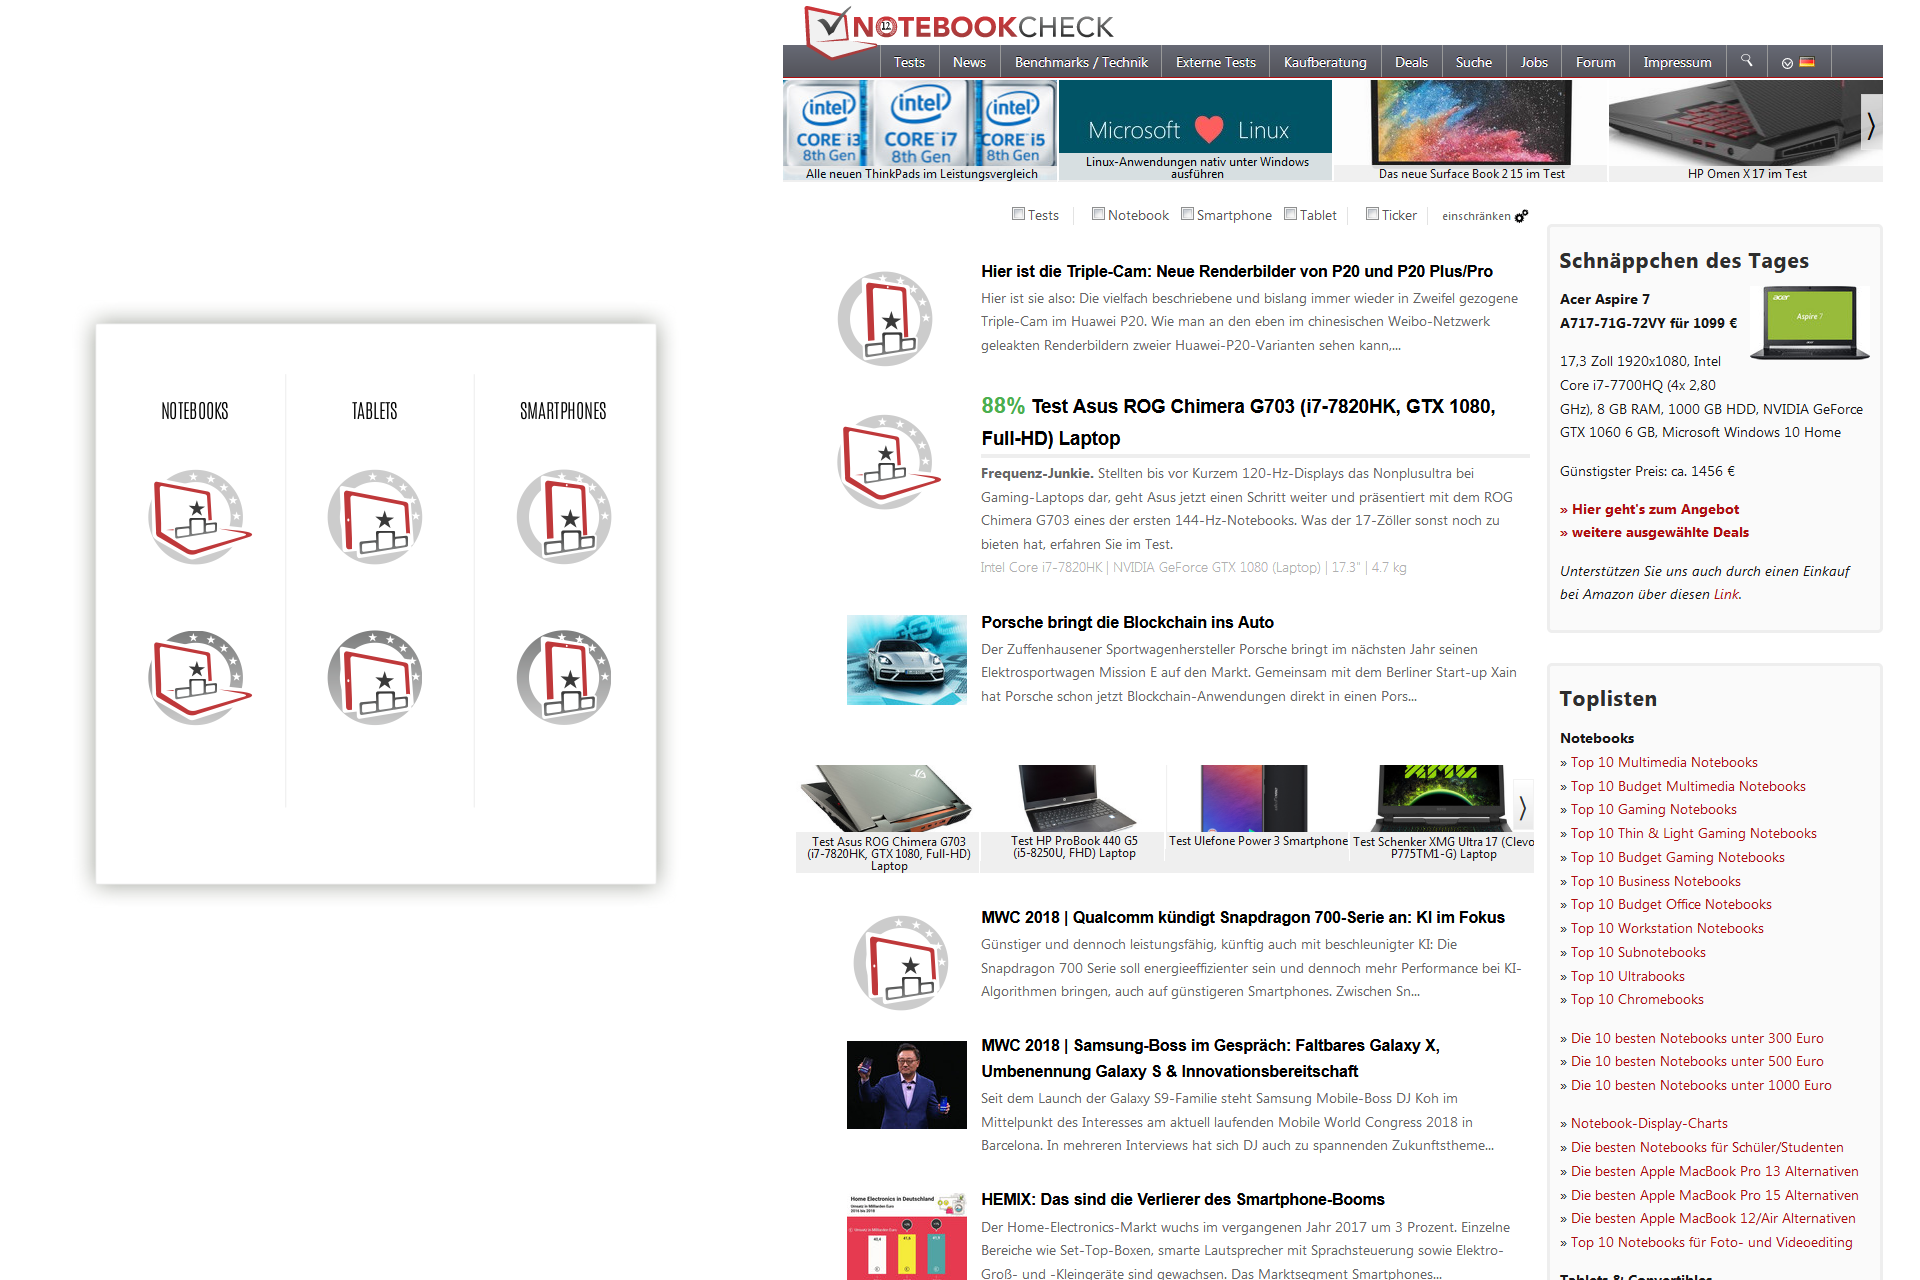Viewport: 1920px width, 1280px height.
Task: Open Porsche blockchain article thumbnail
Action: (906, 660)
